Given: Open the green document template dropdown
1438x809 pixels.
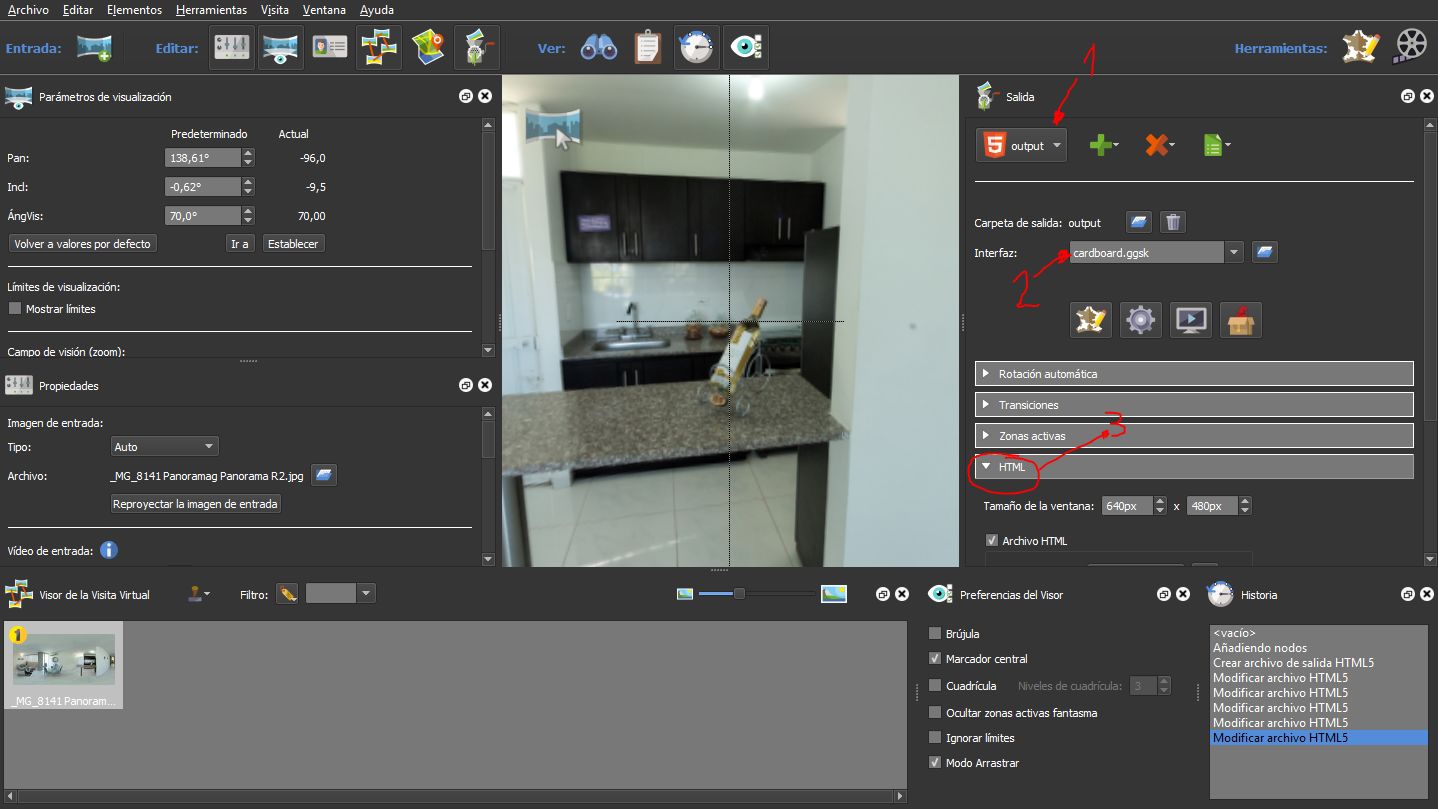Looking at the screenshot, I should click(1216, 145).
